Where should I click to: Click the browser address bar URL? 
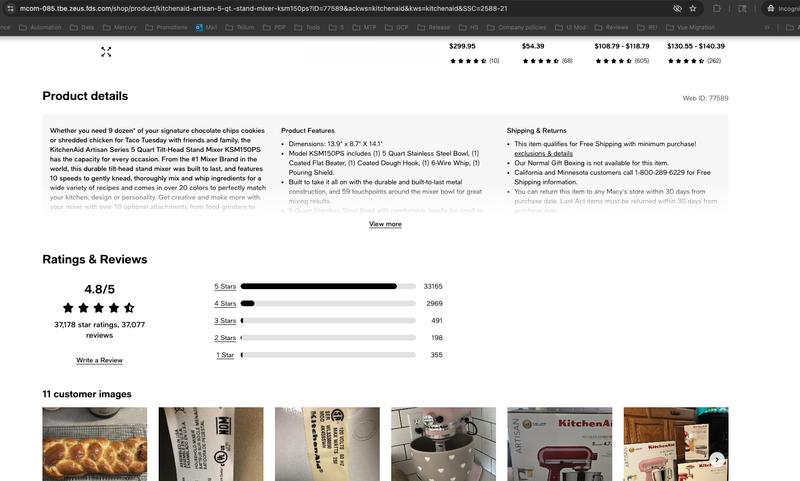[270, 8]
